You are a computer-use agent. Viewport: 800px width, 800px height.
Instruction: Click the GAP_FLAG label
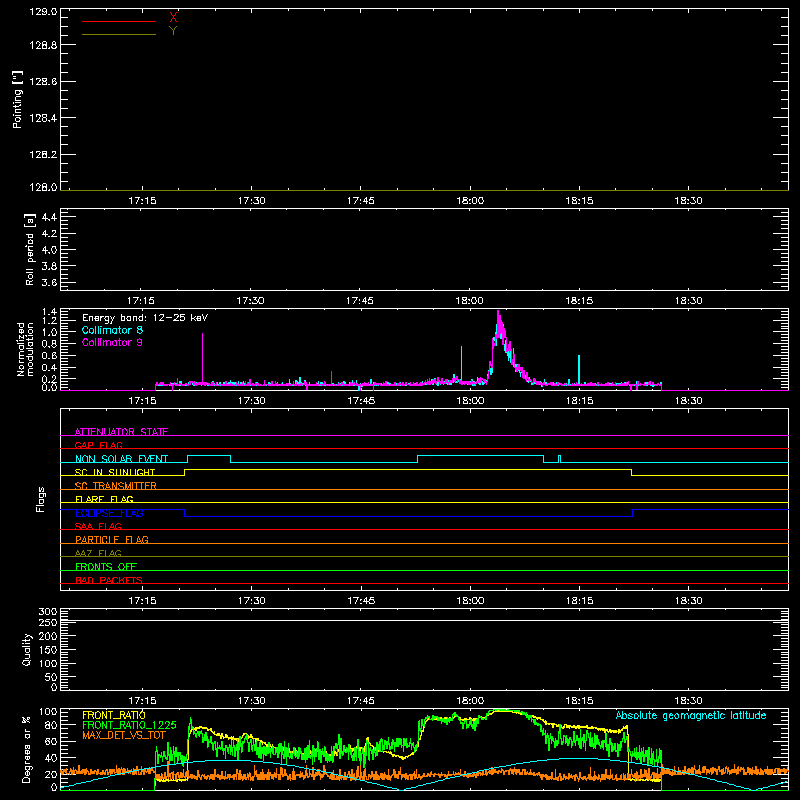(98, 445)
